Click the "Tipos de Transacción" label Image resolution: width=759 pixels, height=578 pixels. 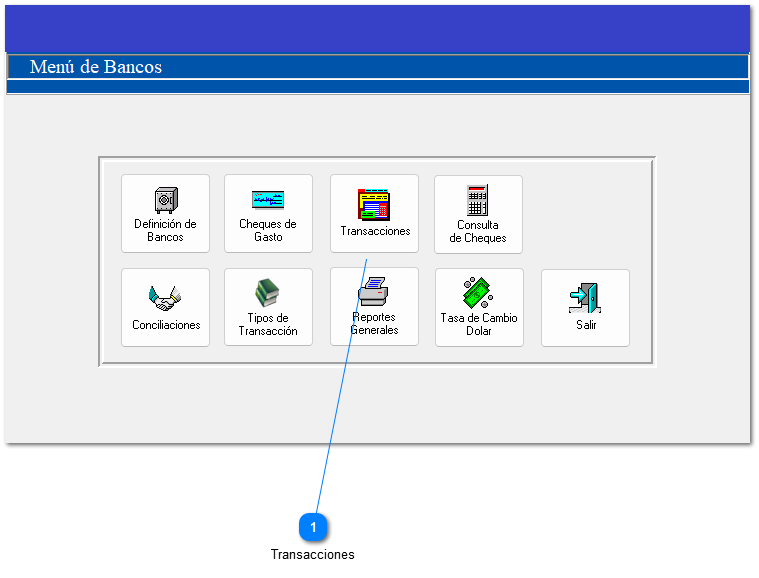click(268, 325)
